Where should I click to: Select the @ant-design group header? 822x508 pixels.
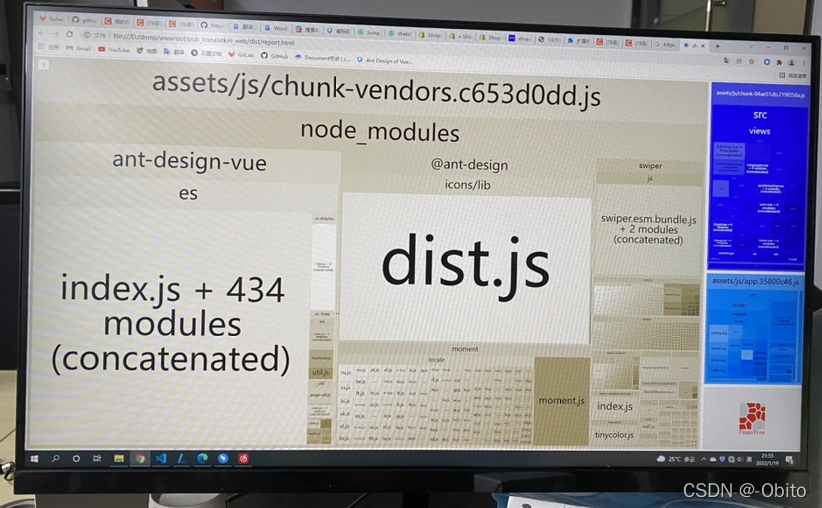(469, 165)
